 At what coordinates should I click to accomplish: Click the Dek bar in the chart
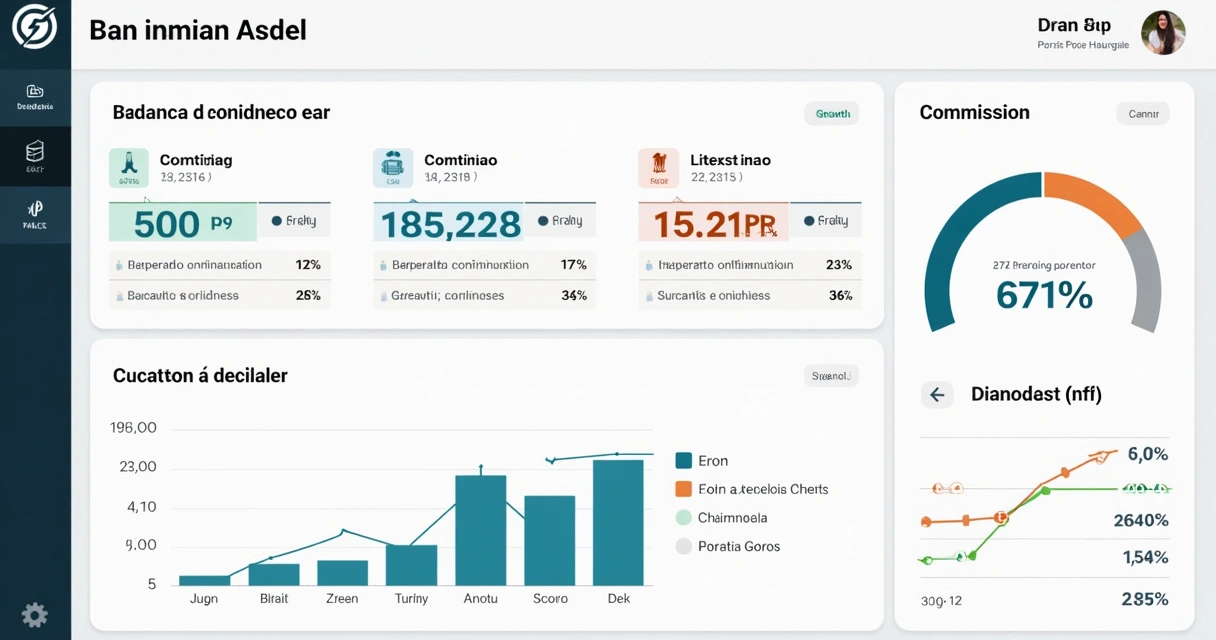coord(618,522)
